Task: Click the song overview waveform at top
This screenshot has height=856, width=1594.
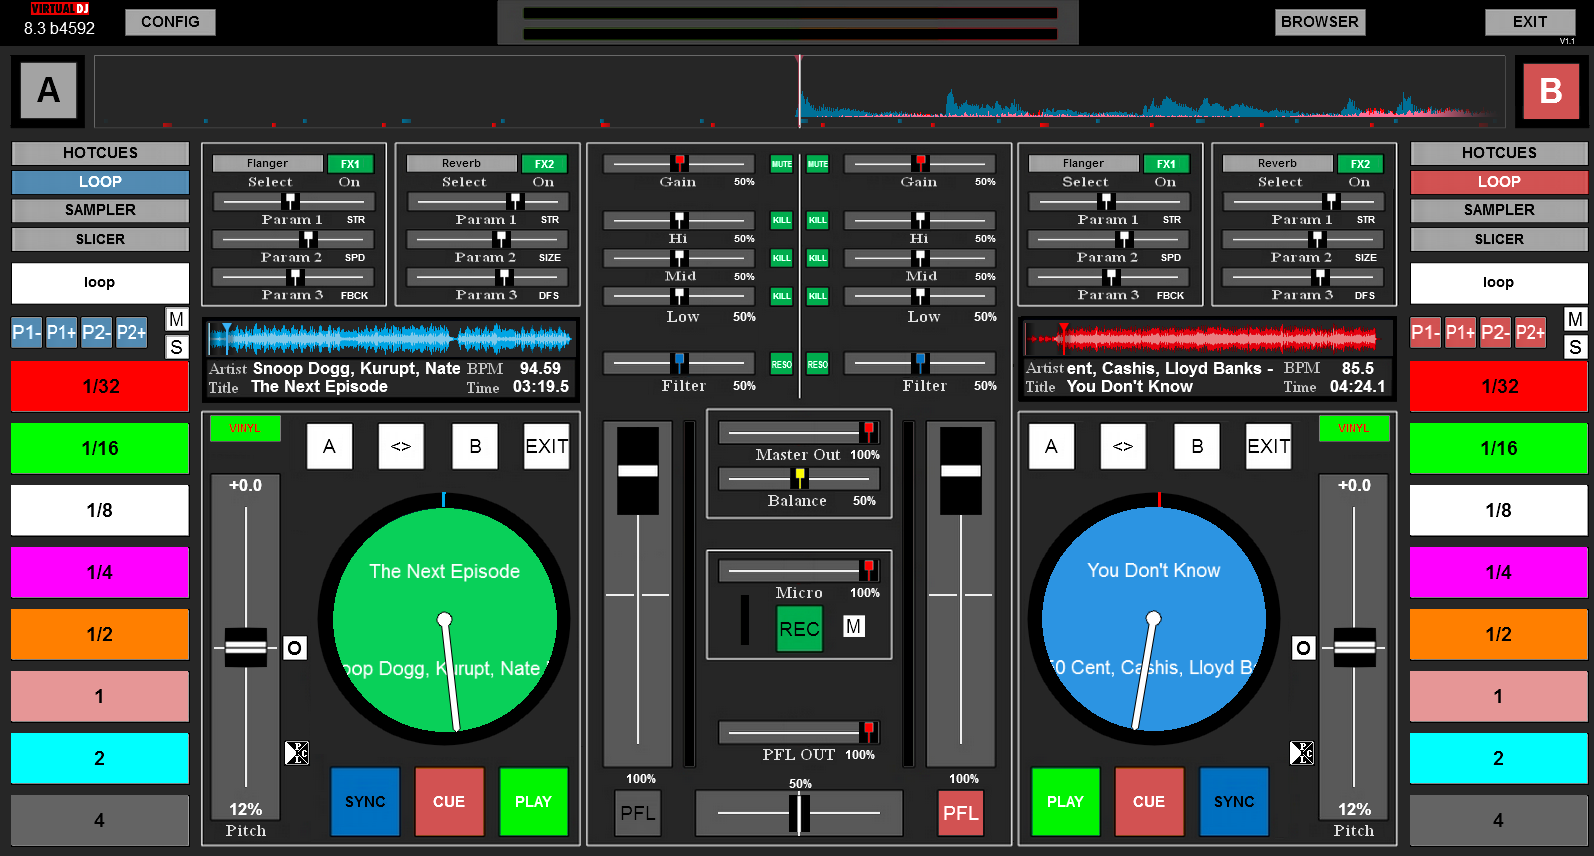Action: 799,91
